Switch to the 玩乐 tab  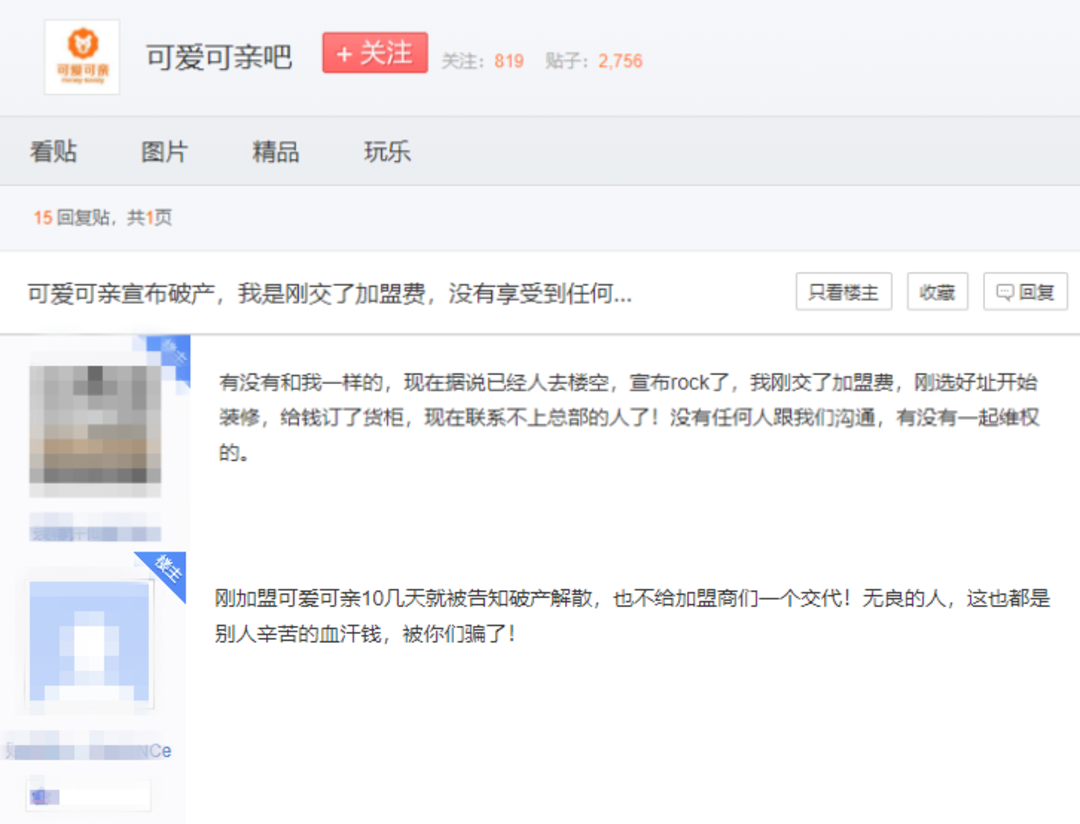click(x=387, y=152)
